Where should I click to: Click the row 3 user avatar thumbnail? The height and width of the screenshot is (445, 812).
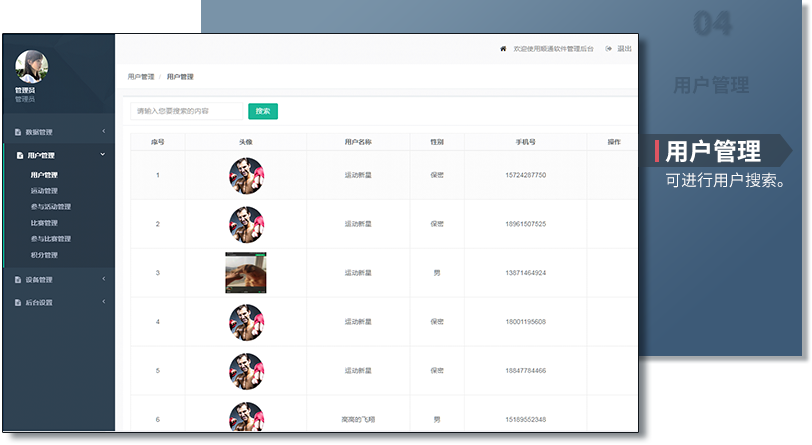245,273
